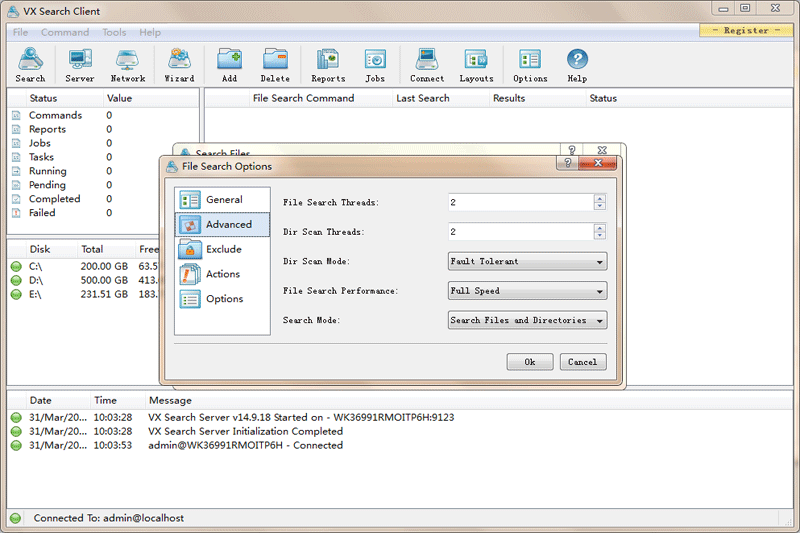Click the Connect toolbar icon

pyautogui.click(x=427, y=65)
